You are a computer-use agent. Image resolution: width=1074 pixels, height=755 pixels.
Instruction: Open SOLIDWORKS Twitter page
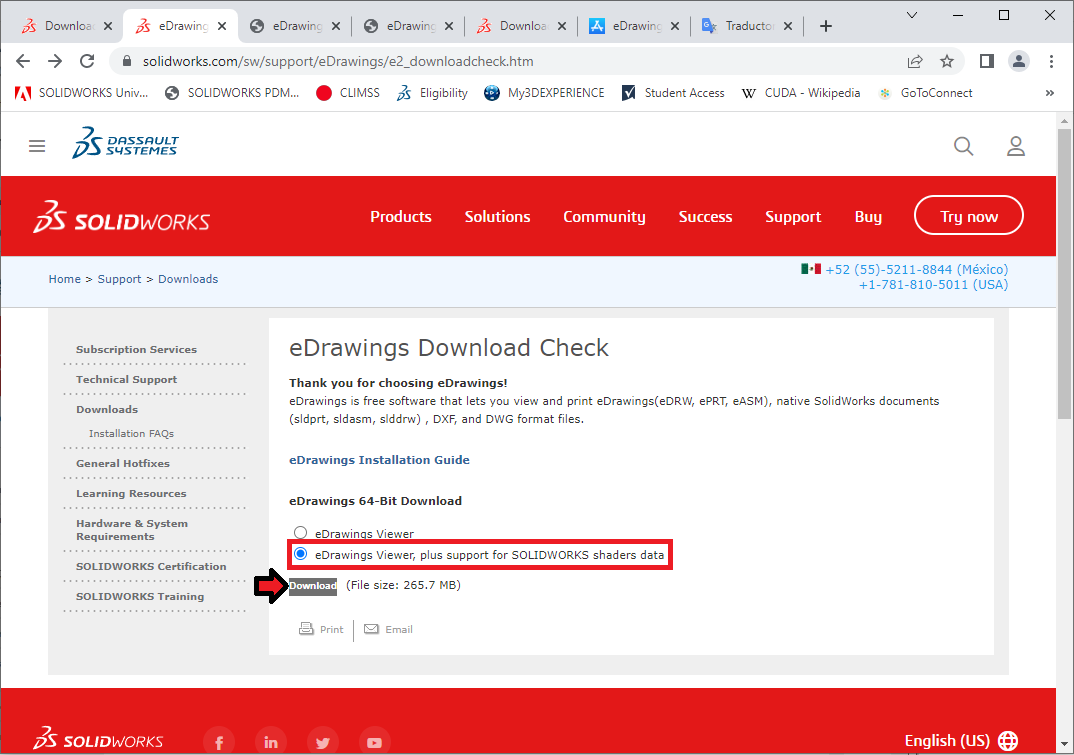coord(323,742)
